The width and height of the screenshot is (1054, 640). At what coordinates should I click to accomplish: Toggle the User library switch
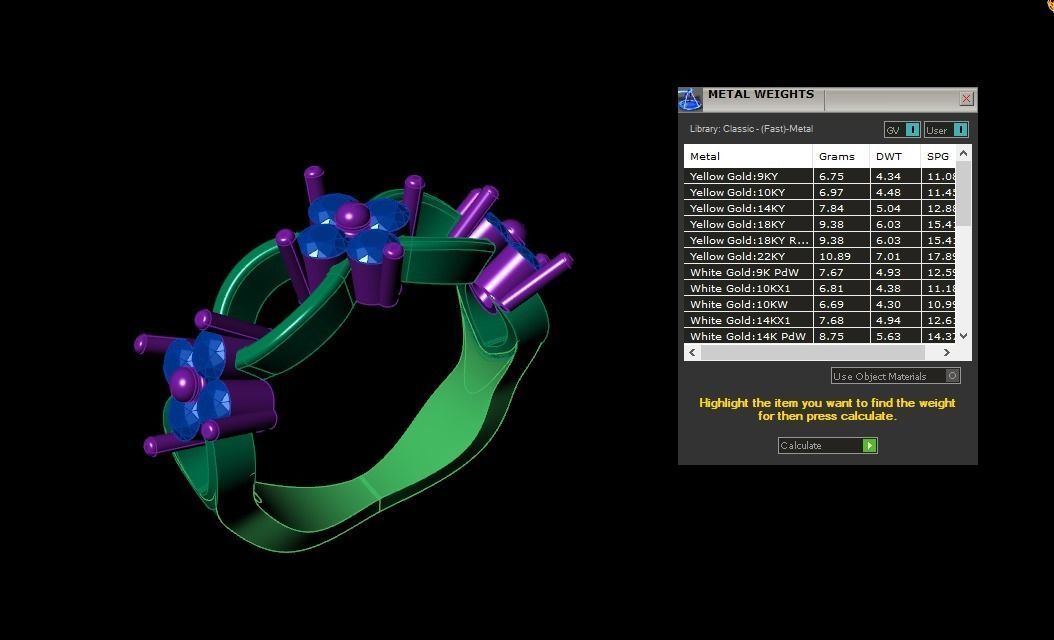(946, 130)
